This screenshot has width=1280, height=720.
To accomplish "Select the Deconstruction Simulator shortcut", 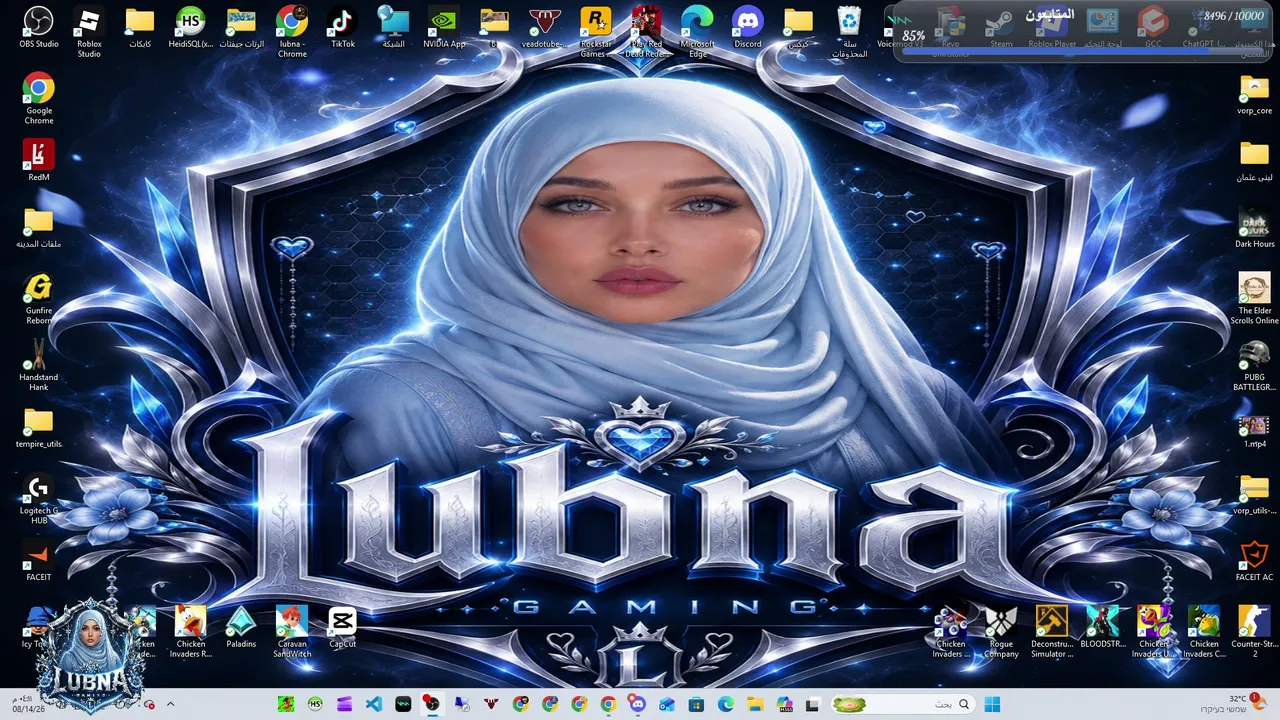I will (1052, 632).
